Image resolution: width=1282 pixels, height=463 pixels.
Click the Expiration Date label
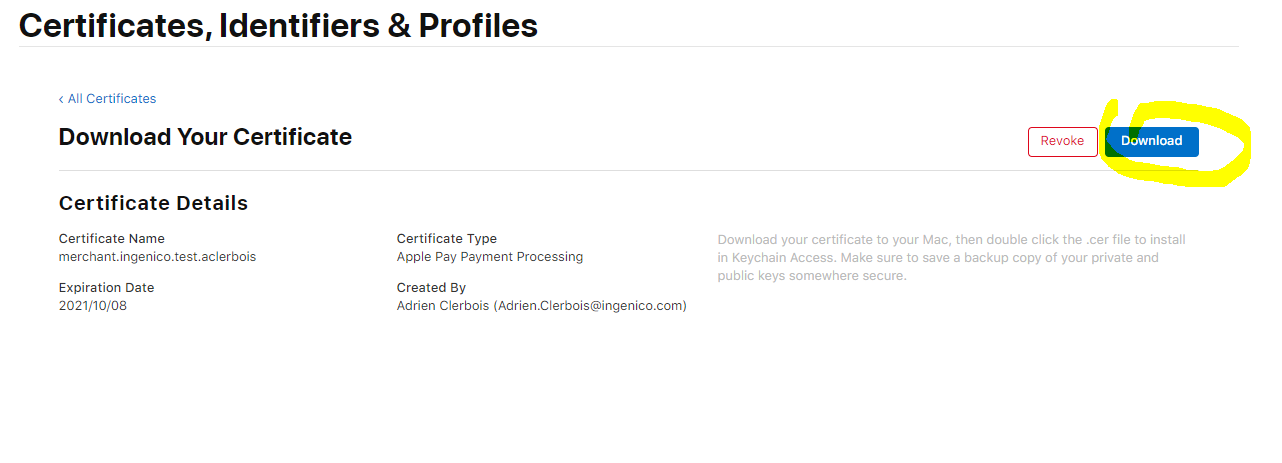coord(106,288)
